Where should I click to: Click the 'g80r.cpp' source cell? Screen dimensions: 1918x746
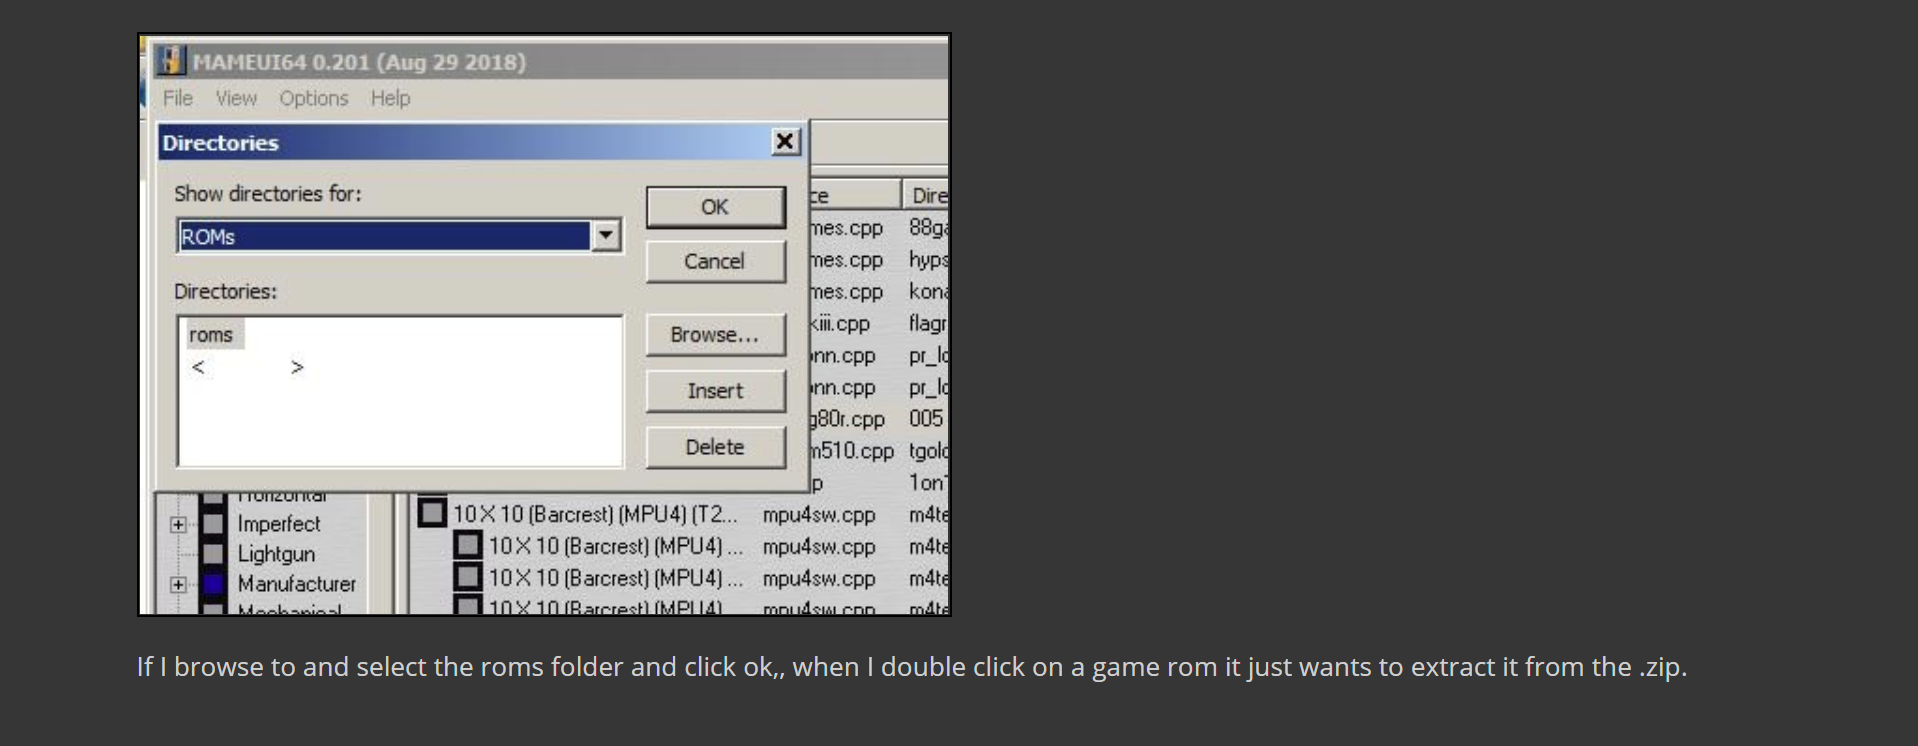coord(848,419)
